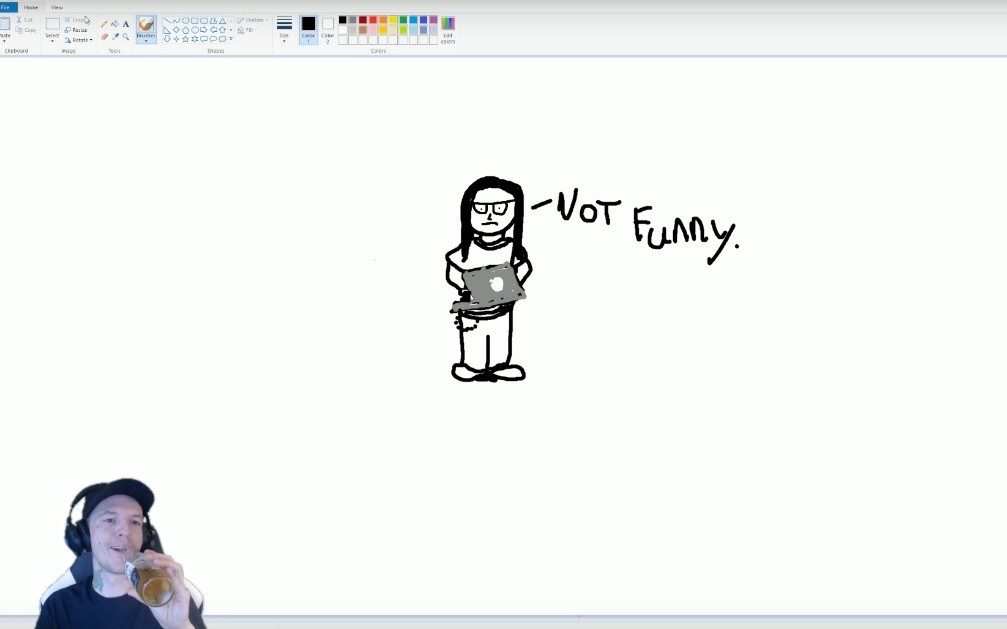This screenshot has height=629, width=1007.
Task: Select the Fill with color bucket tool
Action: click(115, 24)
